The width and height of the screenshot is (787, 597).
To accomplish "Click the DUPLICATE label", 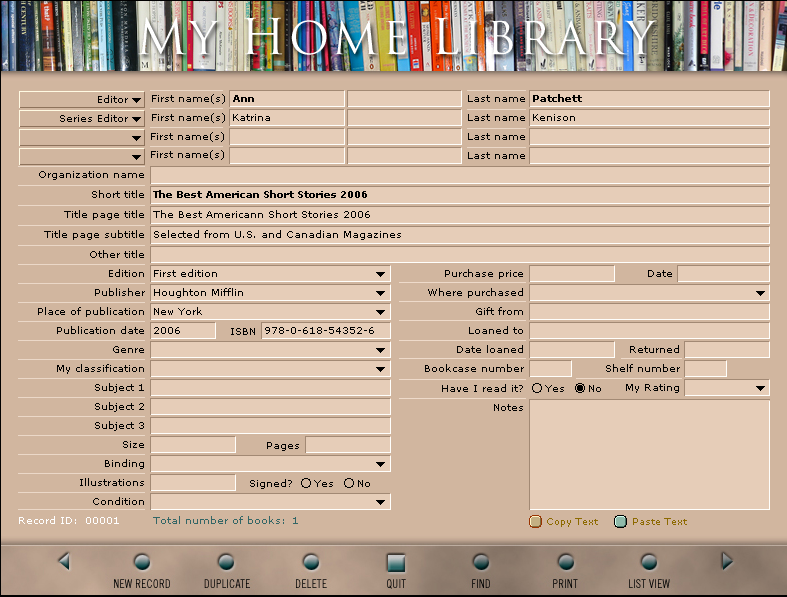I will tap(227, 583).
